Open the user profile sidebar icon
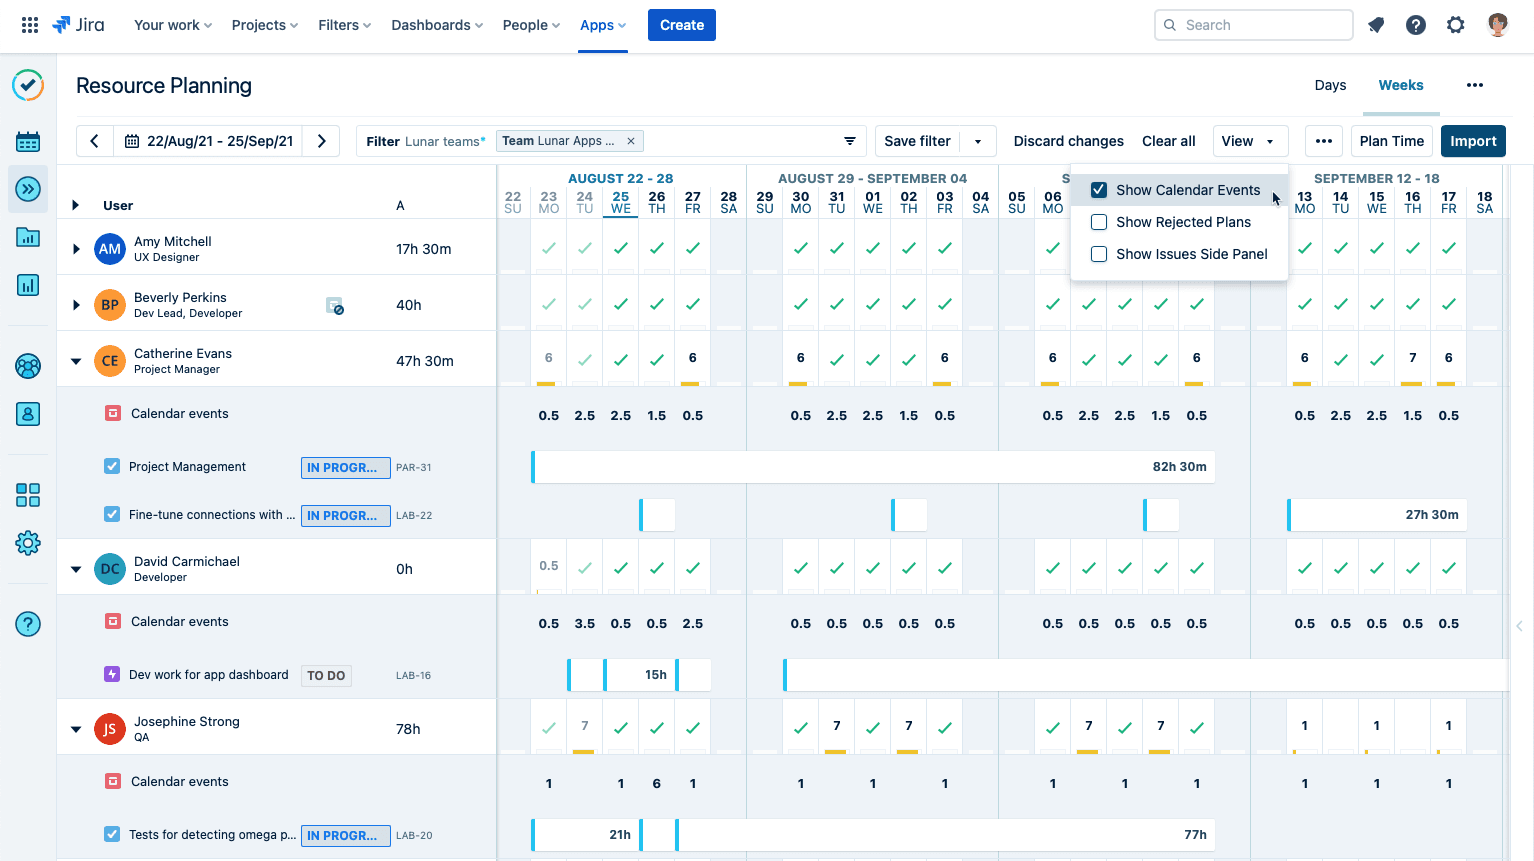This screenshot has width=1534, height=861. (x=27, y=413)
